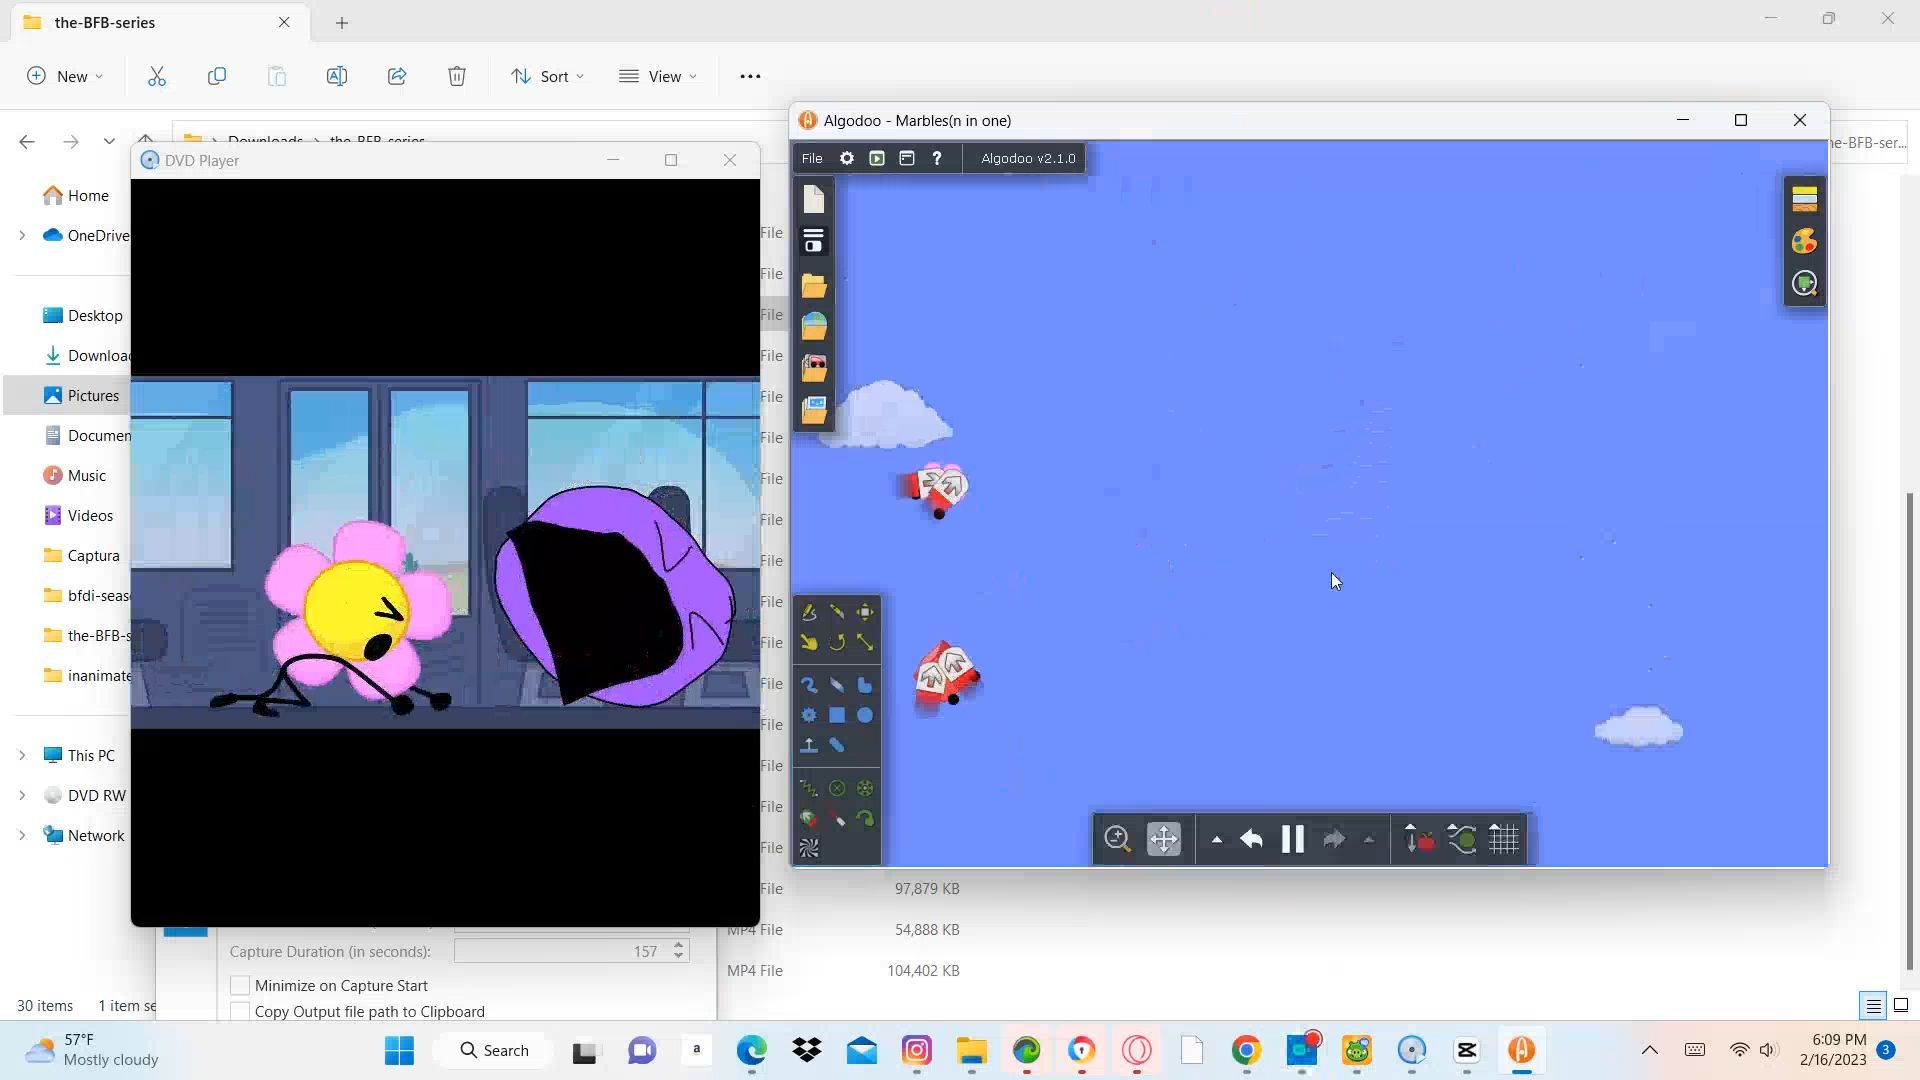Open the Save scene icon in Algodoo
Screen dimensions: 1920x1080
[814, 241]
